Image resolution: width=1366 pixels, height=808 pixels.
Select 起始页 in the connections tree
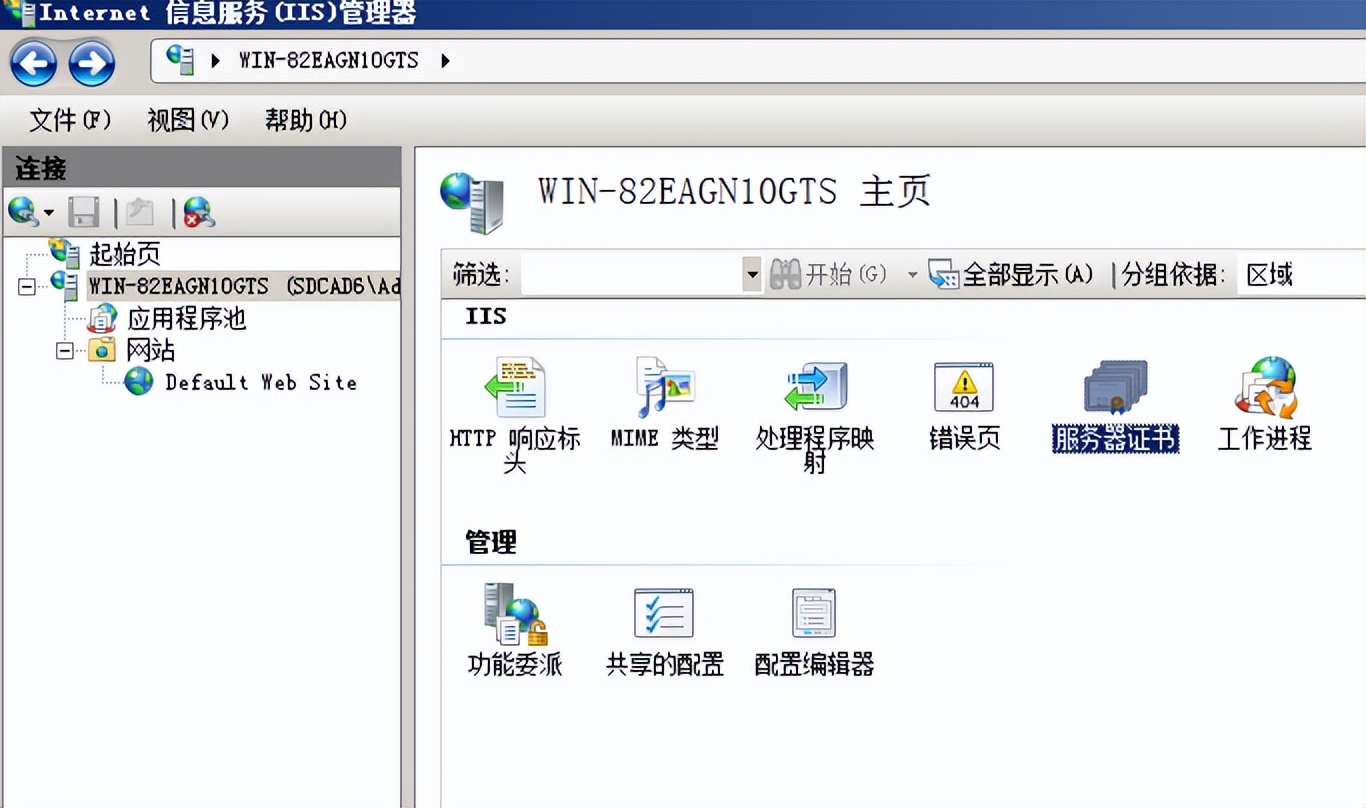click(x=125, y=254)
